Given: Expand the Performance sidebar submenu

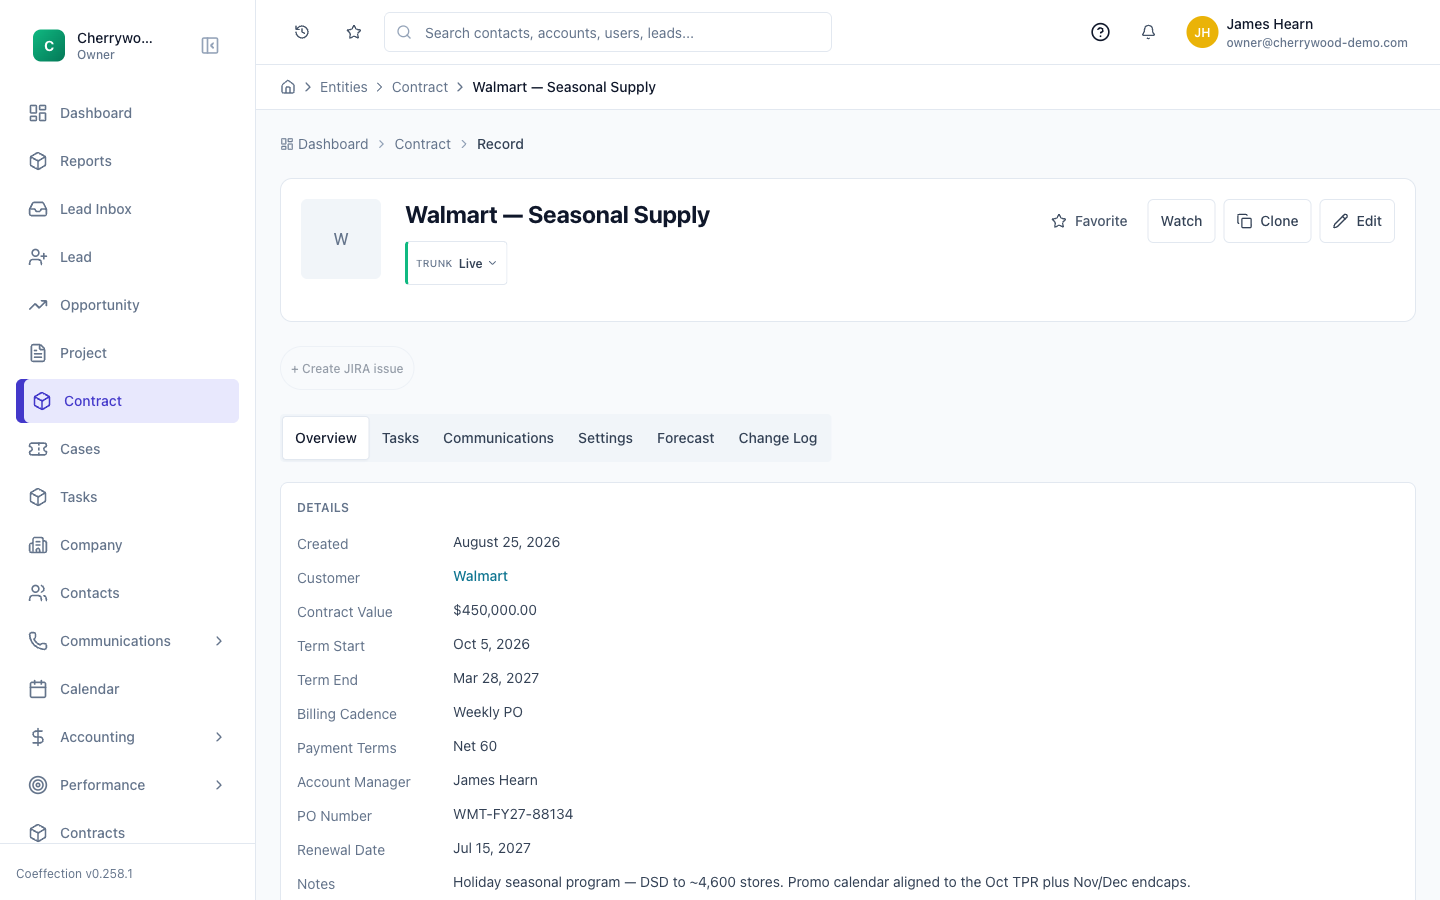Looking at the screenshot, I should [219, 785].
